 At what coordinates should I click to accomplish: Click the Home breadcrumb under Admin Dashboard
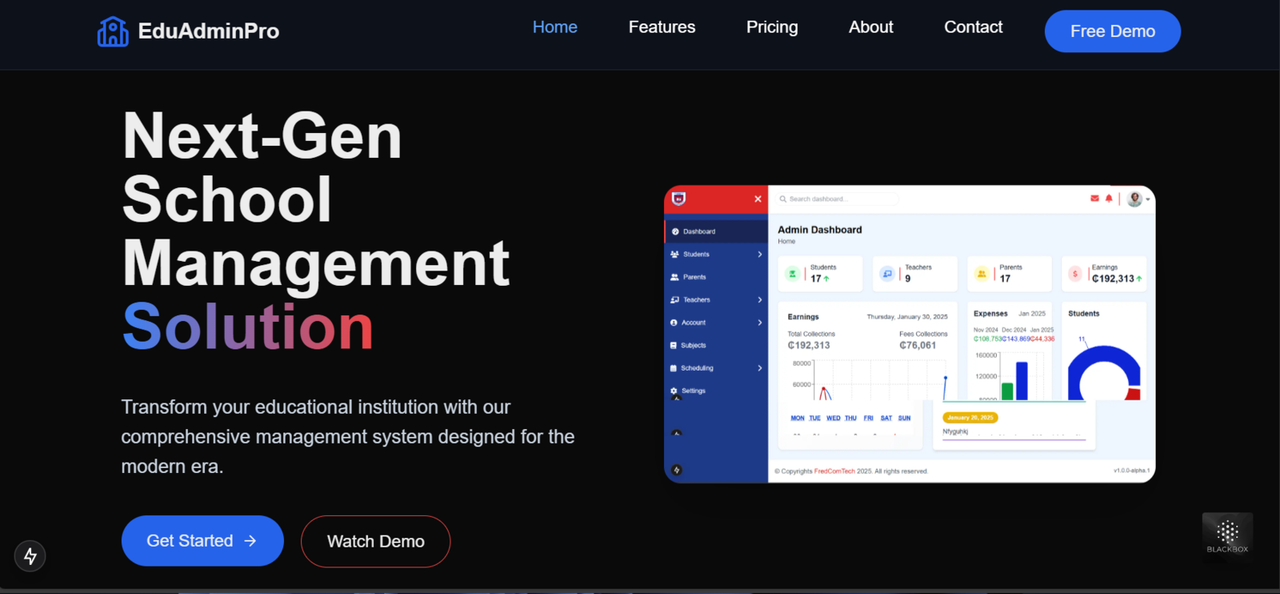point(786,241)
